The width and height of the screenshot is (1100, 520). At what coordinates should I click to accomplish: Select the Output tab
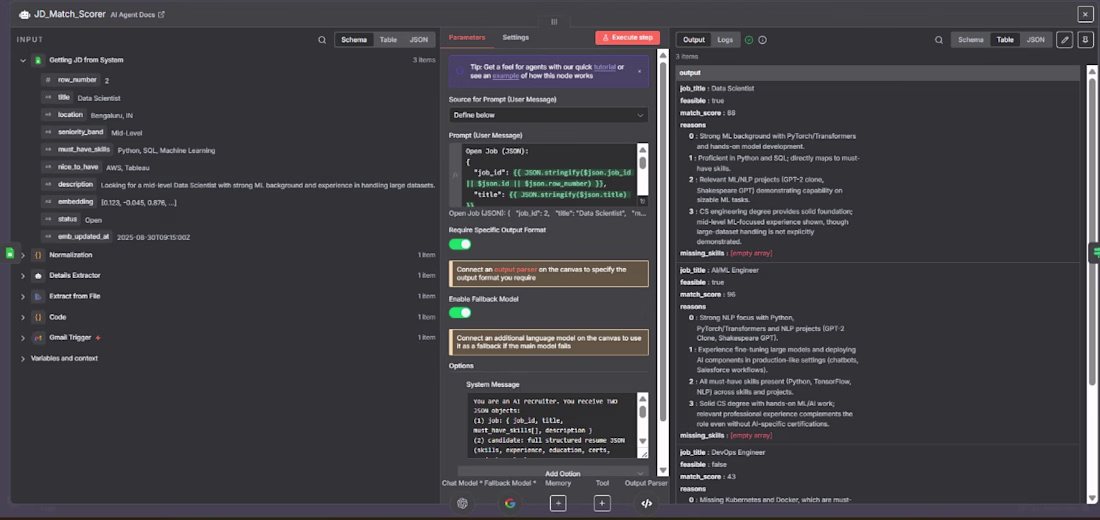tap(694, 40)
